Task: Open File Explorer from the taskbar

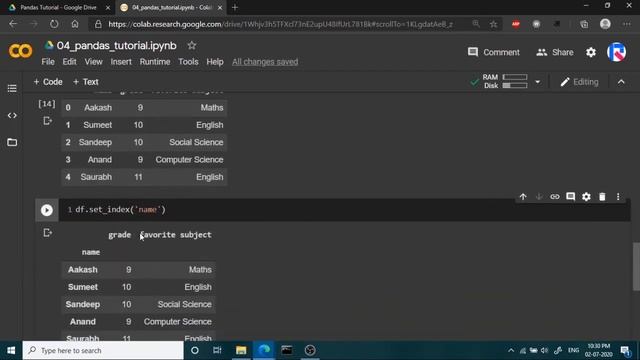Action: 241,350
